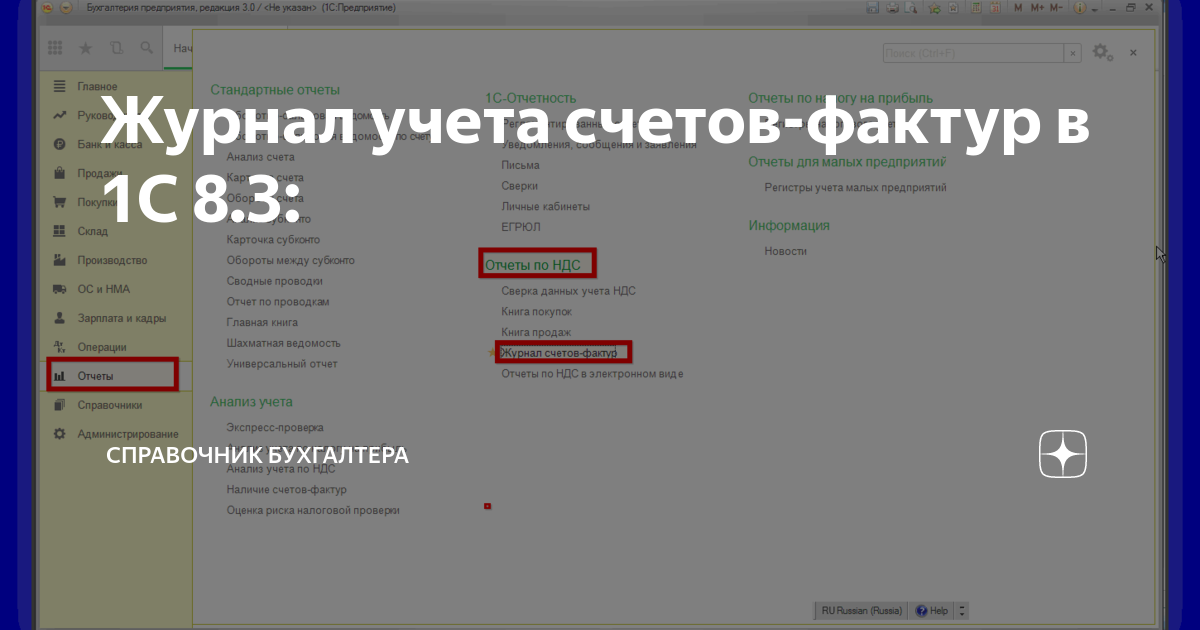Click Add to favorites star-arrow icon
Viewport: 1200px width, 630px height.
(935, 7)
